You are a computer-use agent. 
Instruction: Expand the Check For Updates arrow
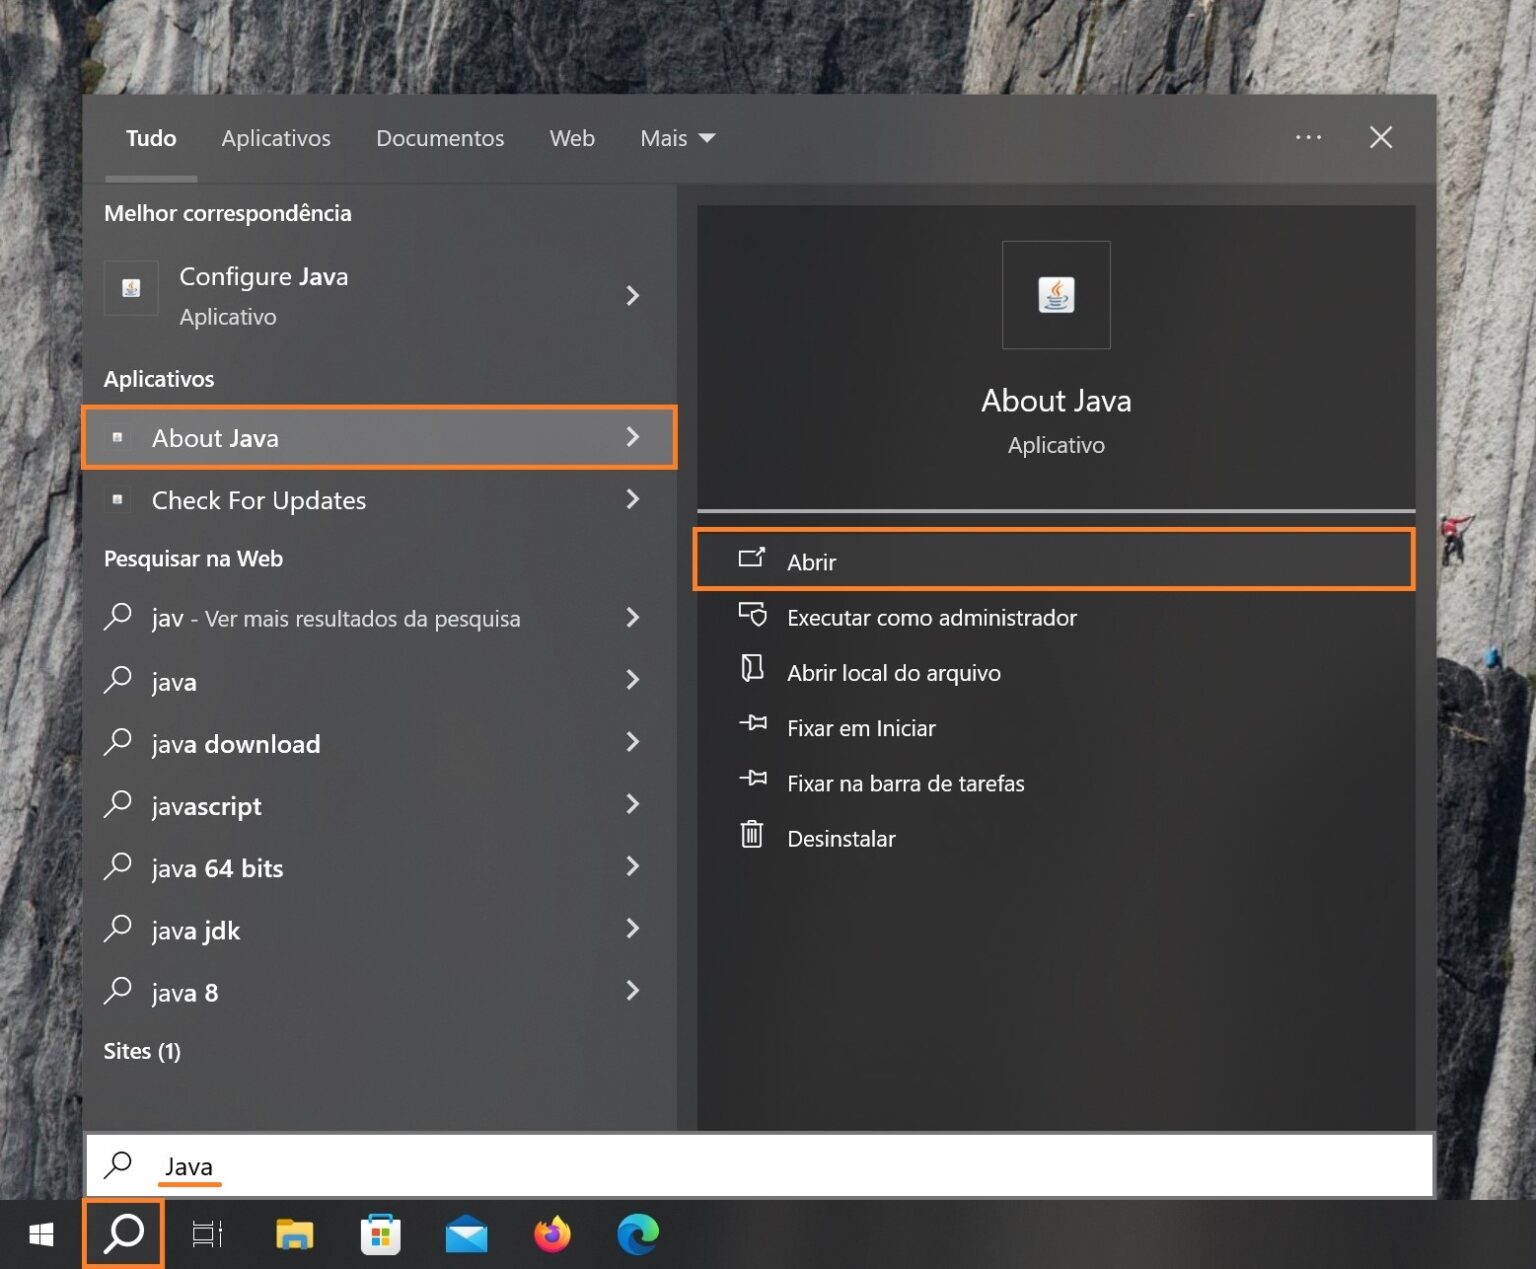coord(632,499)
